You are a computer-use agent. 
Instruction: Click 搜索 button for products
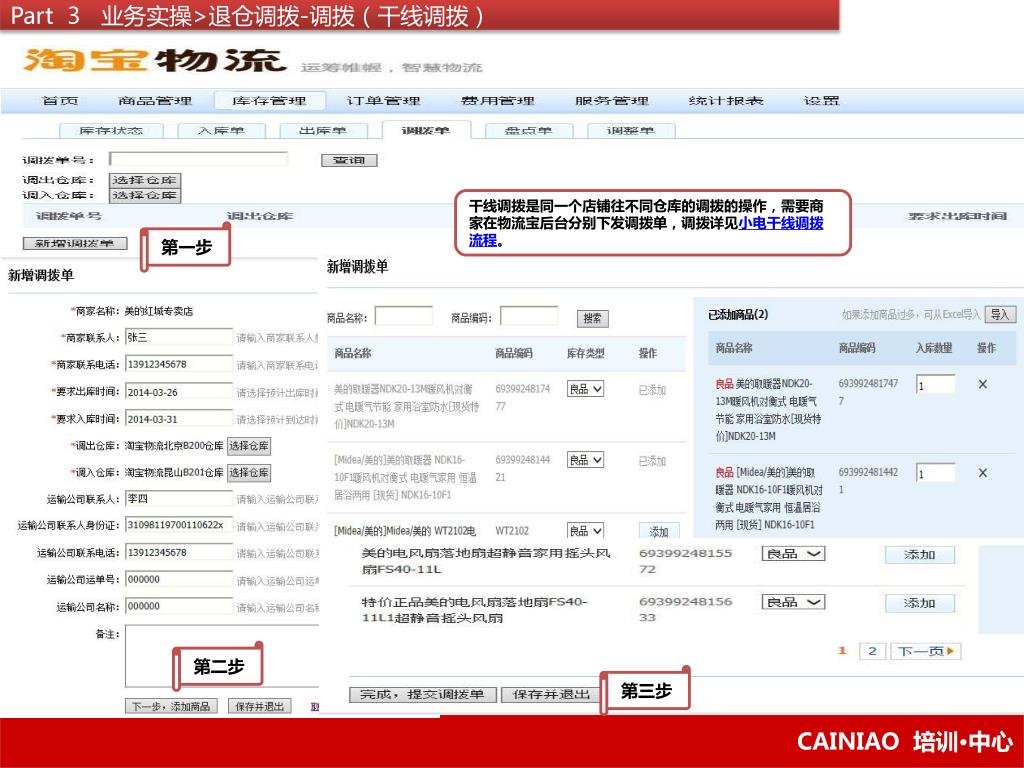point(592,318)
